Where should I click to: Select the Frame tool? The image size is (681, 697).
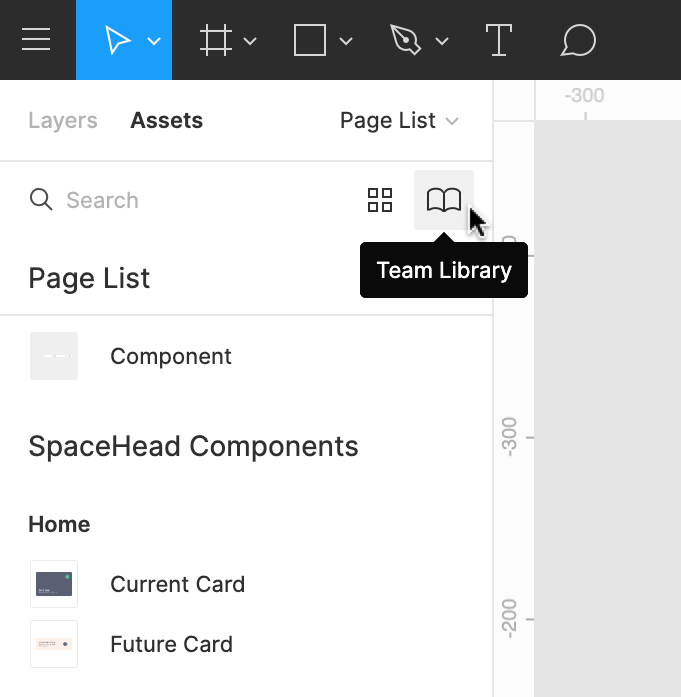215,40
